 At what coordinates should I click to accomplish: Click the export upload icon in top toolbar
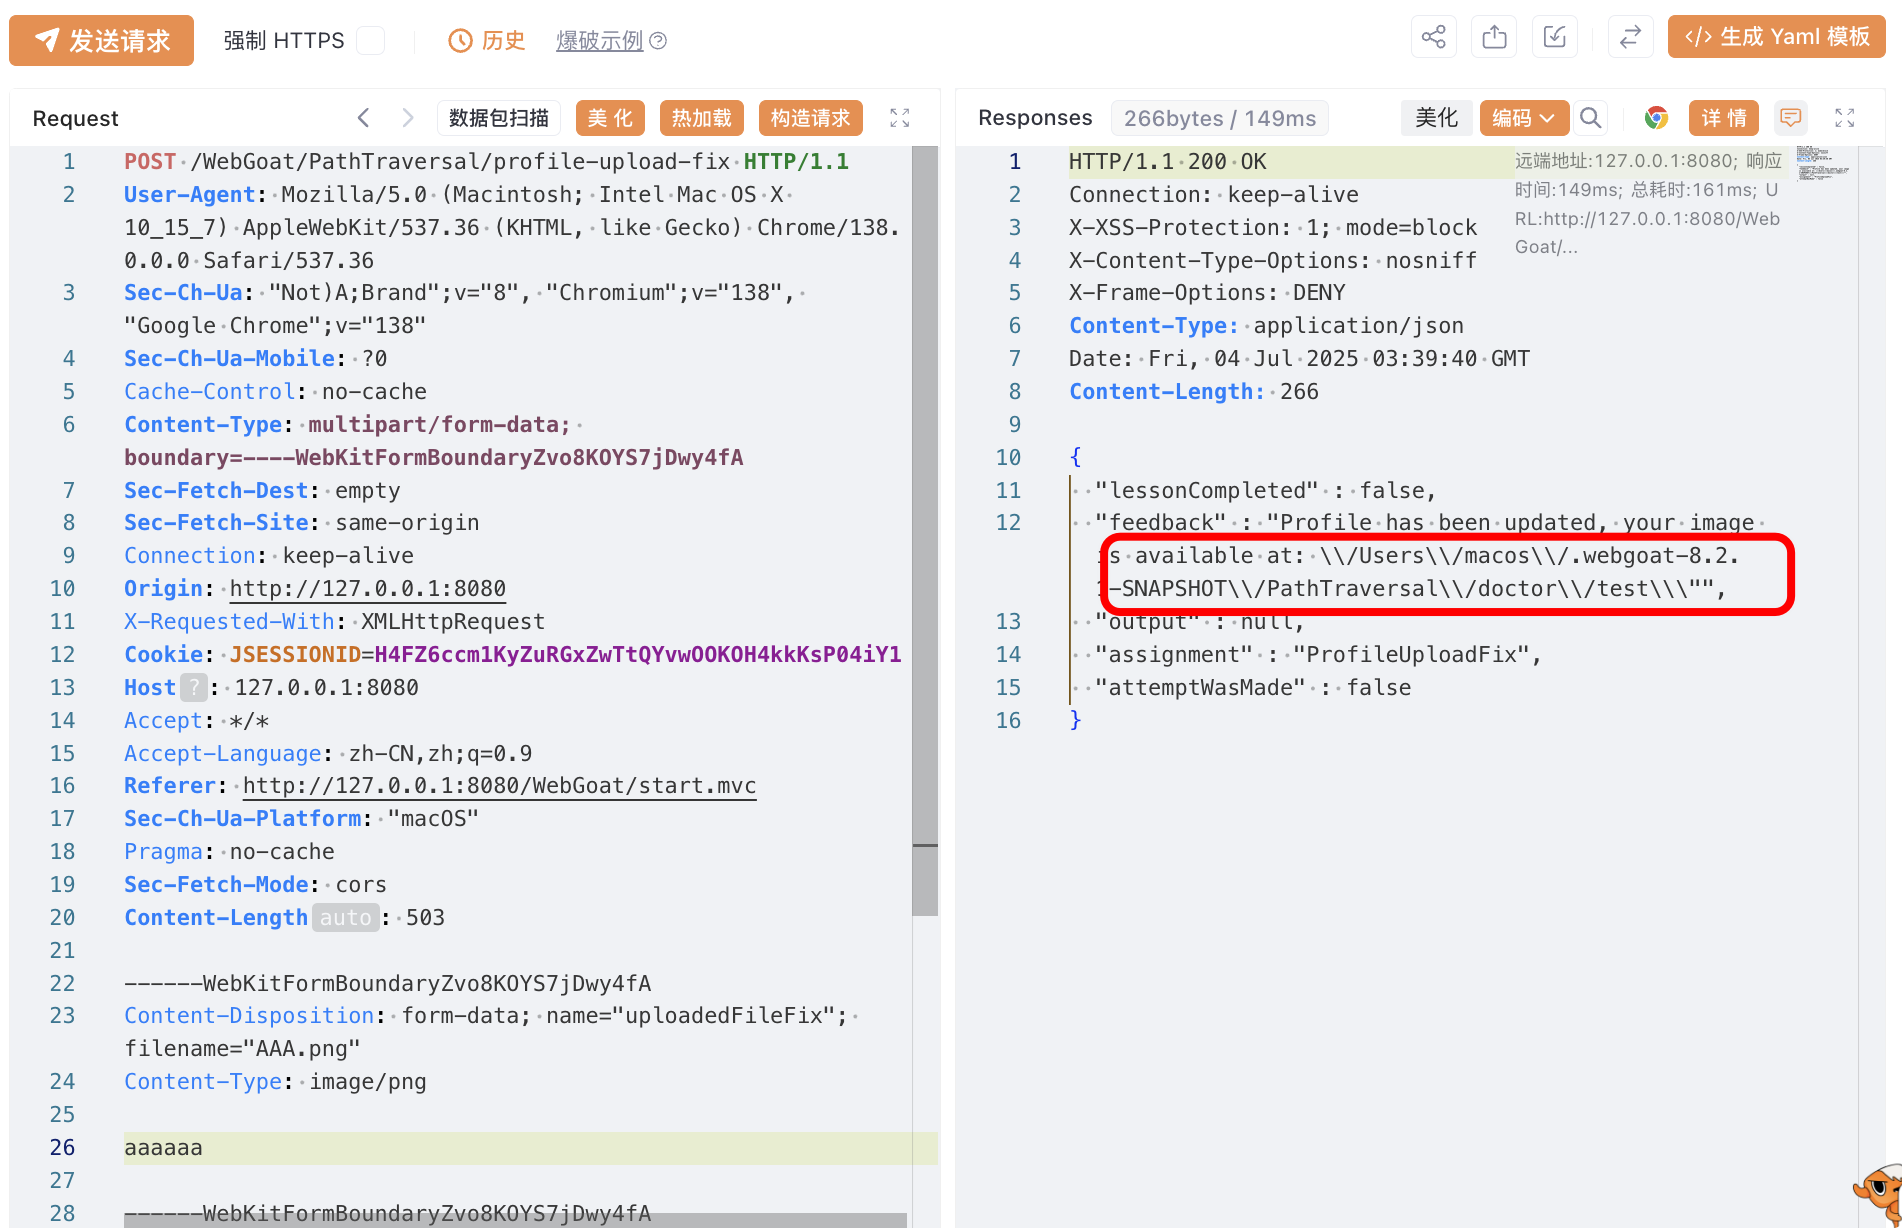(x=1494, y=38)
